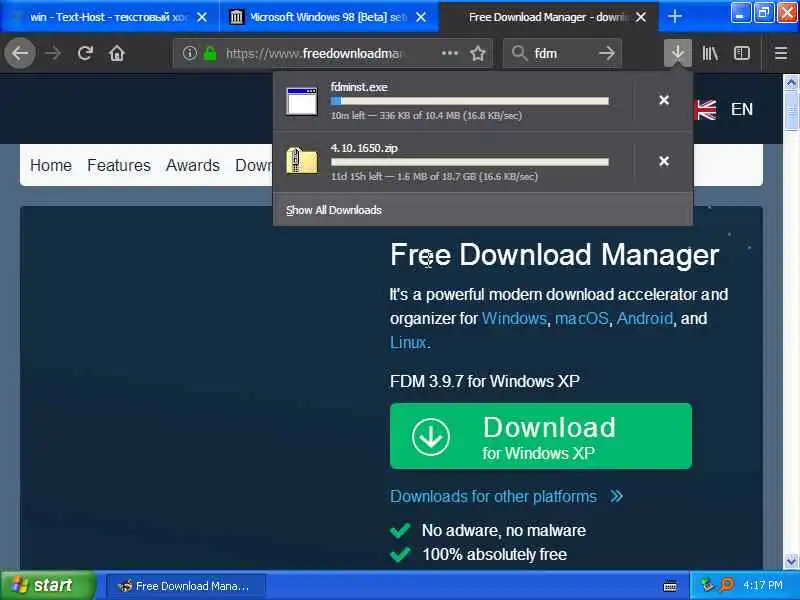Click into the fdm search box

[x=561, y=53]
